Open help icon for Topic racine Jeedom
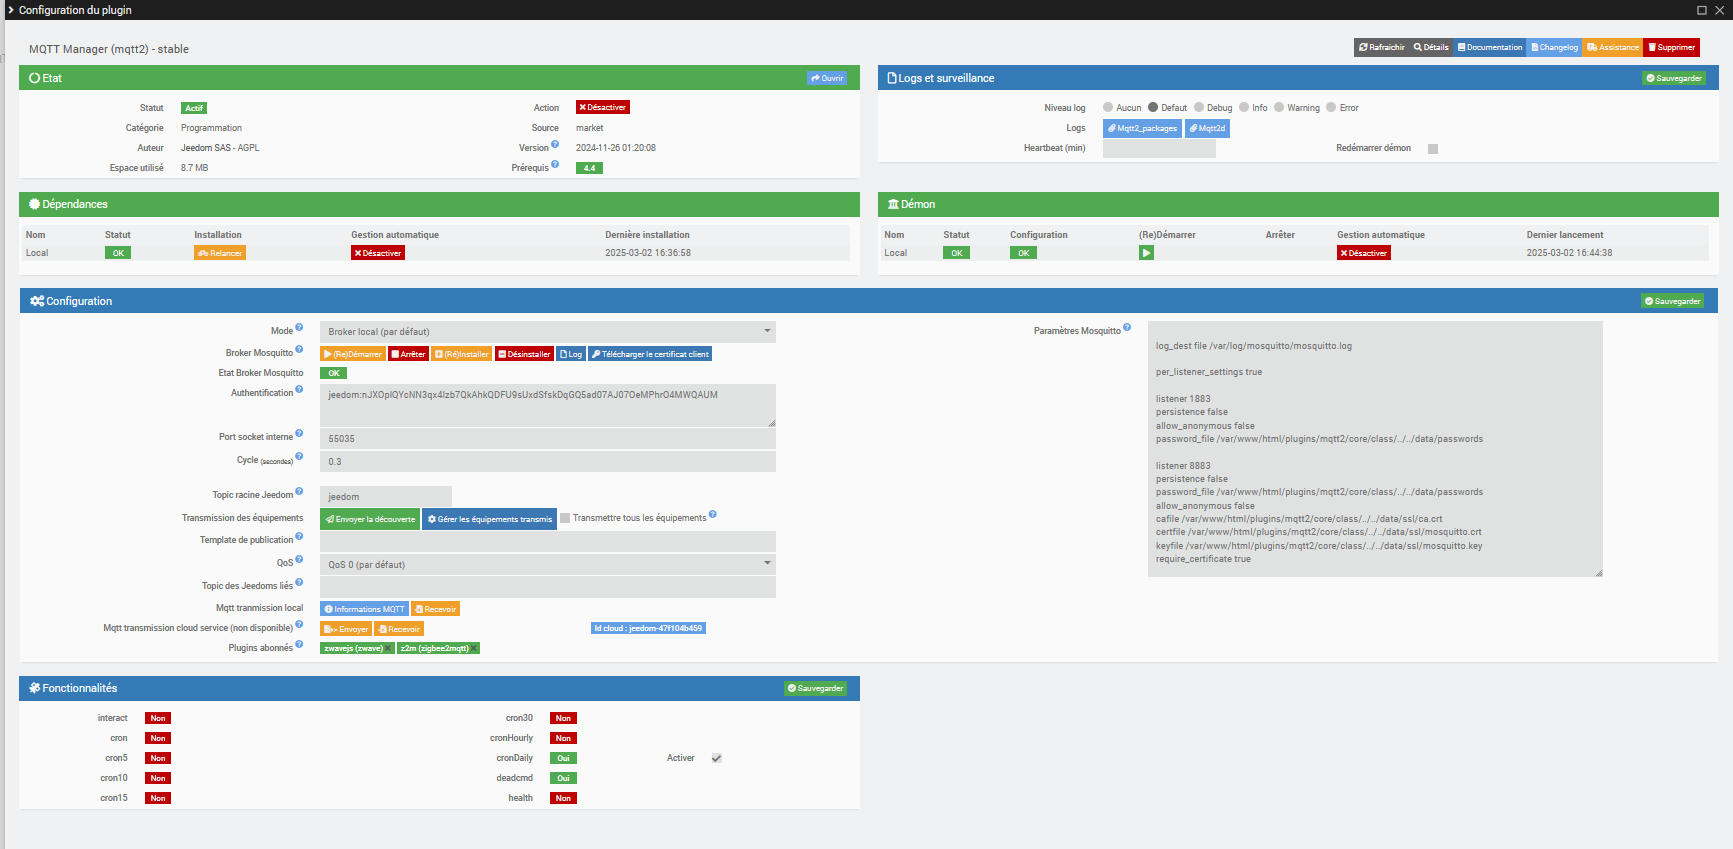The width and height of the screenshot is (1733, 849). [299, 492]
